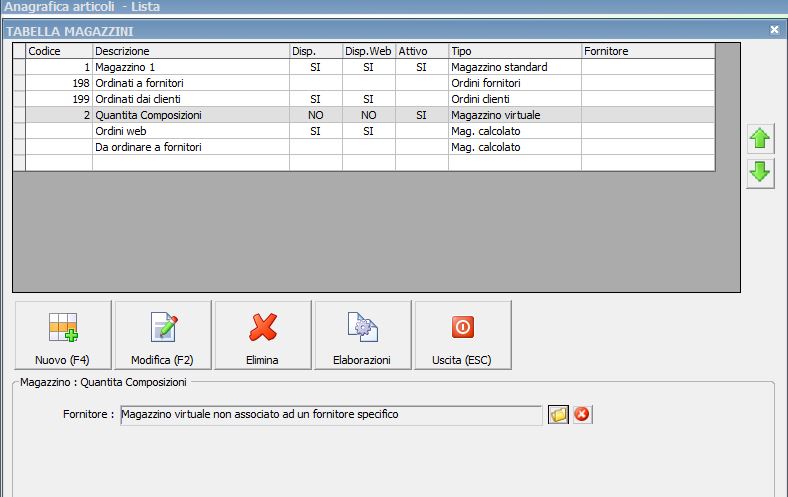Click the Disp. 'NO' cell of Quantita Composizioni
Viewport: 788px width, 497px height.
[316, 115]
